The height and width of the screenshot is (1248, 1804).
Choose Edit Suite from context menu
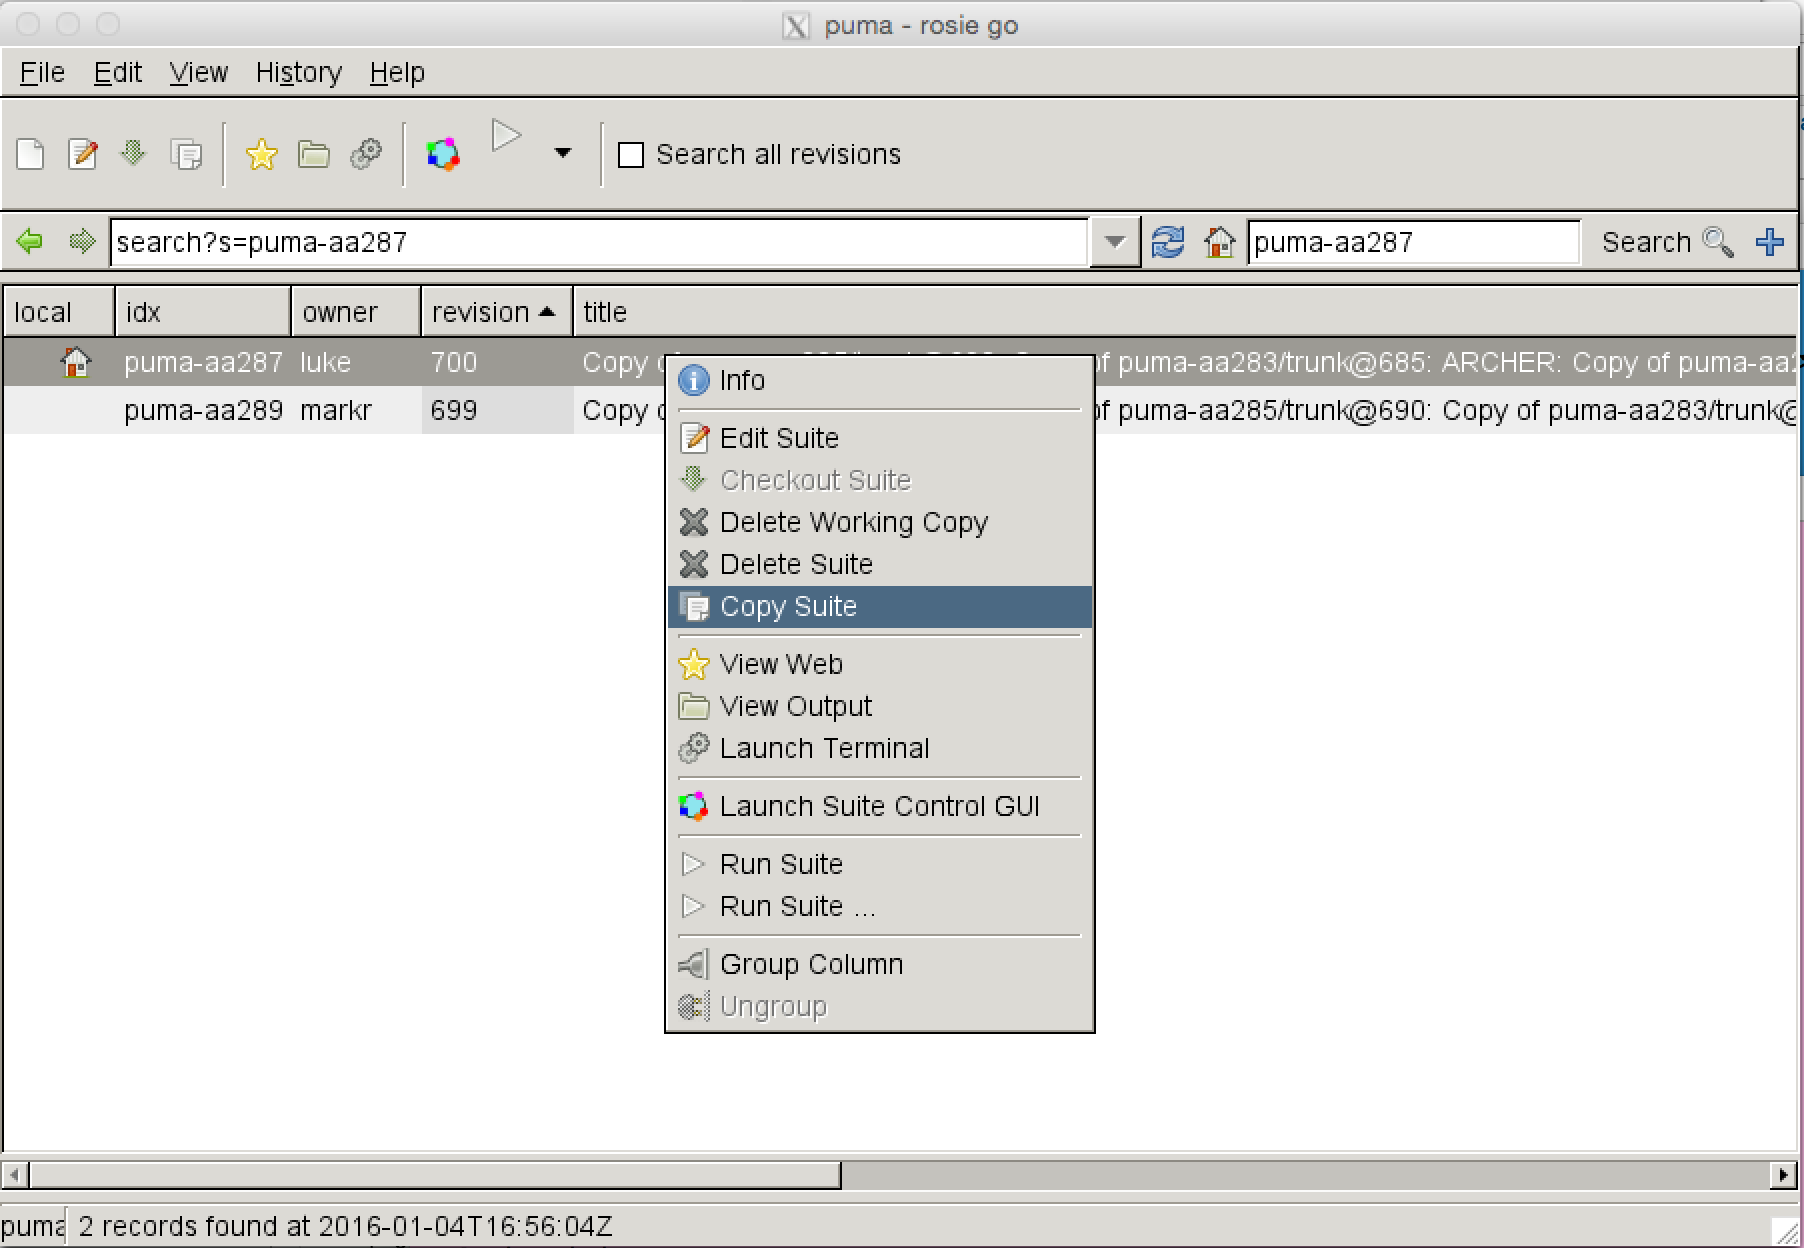pyautogui.click(x=880, y=438)
